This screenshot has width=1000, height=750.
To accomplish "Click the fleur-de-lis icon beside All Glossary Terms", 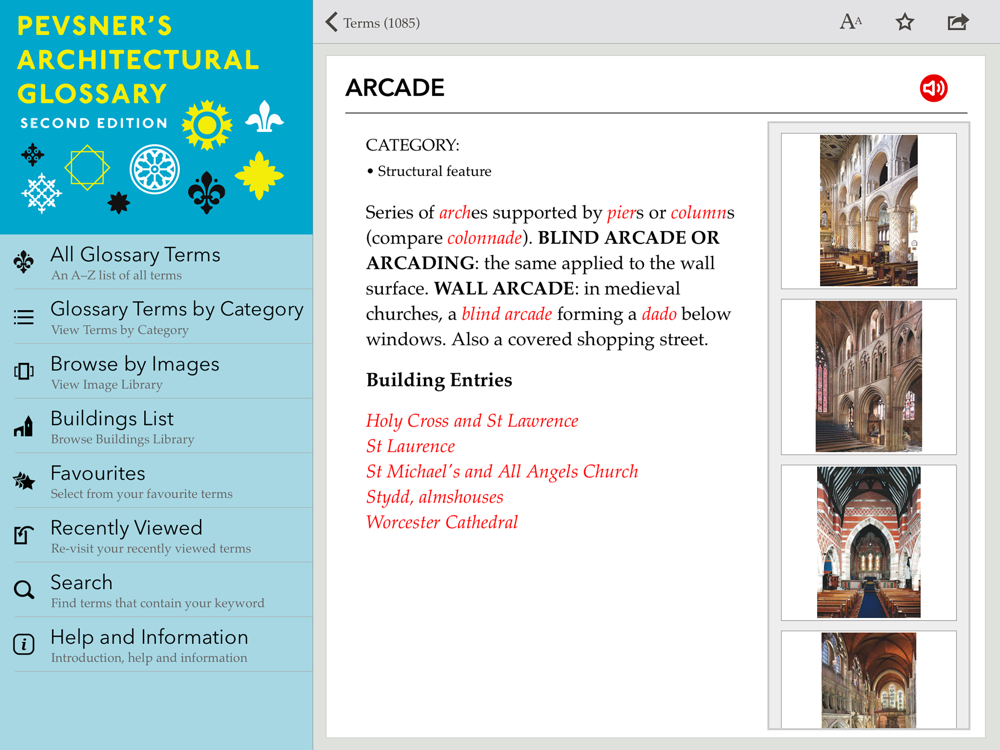I will (24, 262).
